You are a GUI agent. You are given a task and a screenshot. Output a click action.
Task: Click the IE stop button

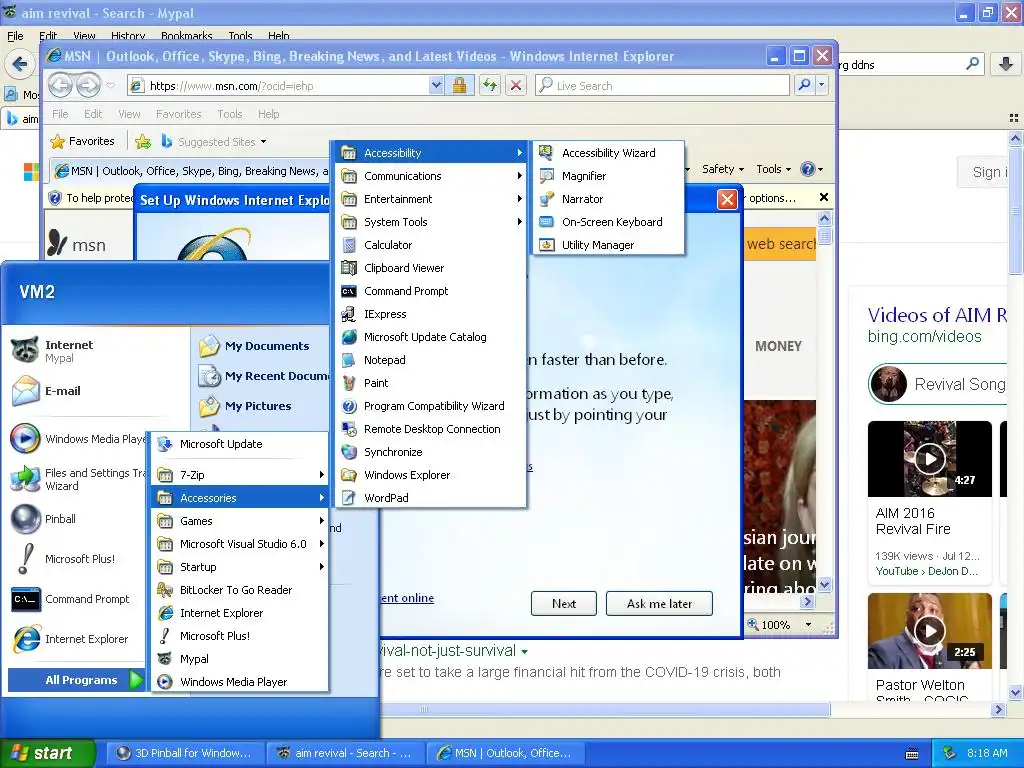coord(516,86)
